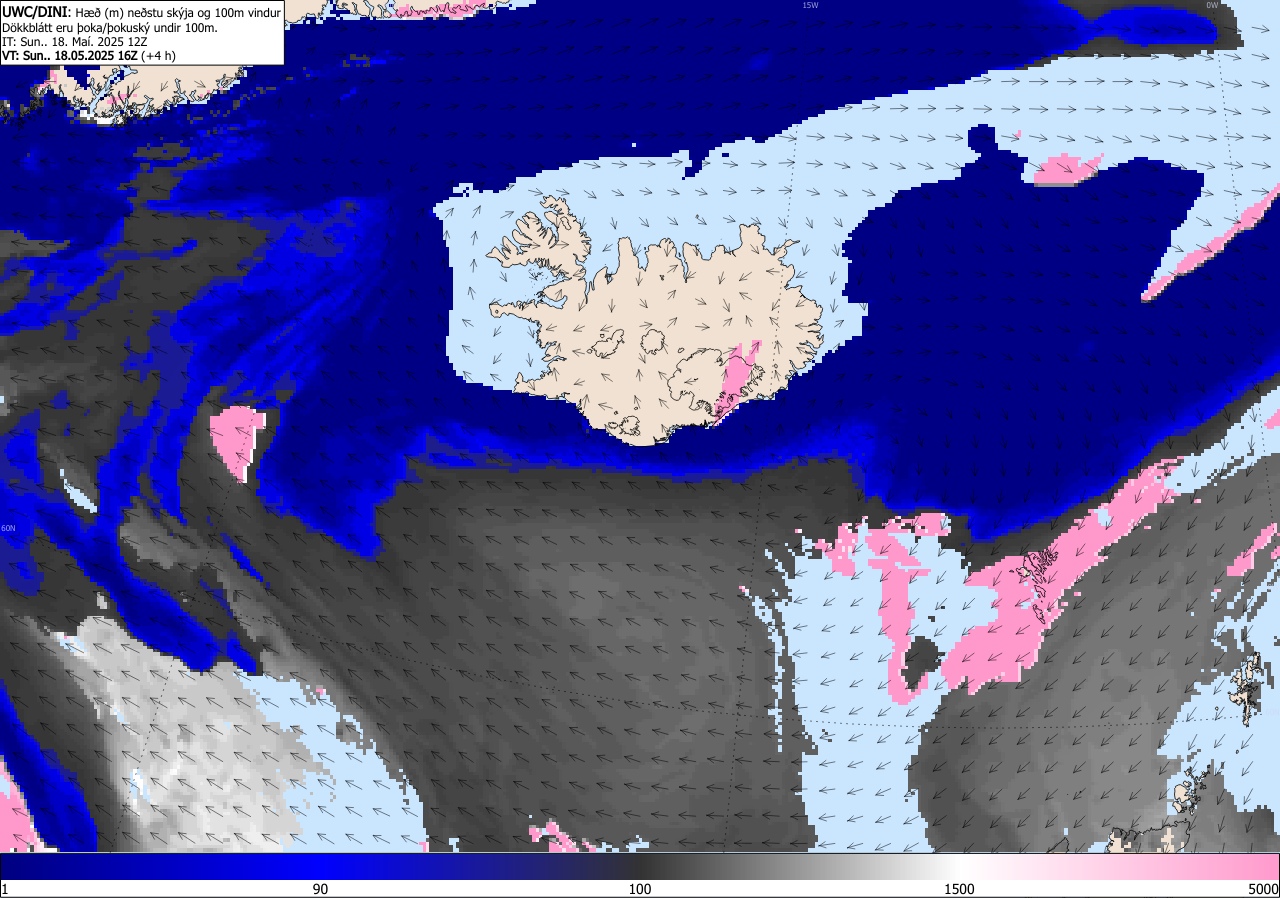Click the '15W' longitude label at the top of the map

click(810, 5)
